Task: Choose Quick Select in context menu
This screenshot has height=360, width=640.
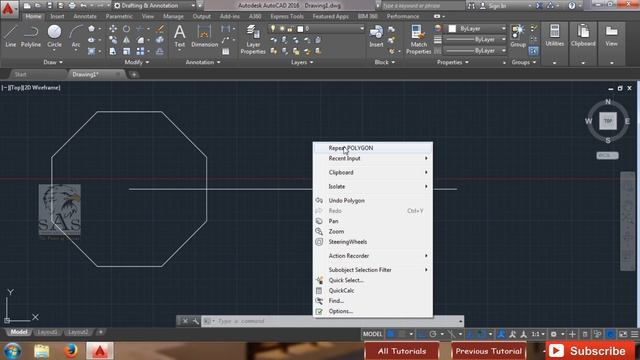Action: tap(373, 280)
